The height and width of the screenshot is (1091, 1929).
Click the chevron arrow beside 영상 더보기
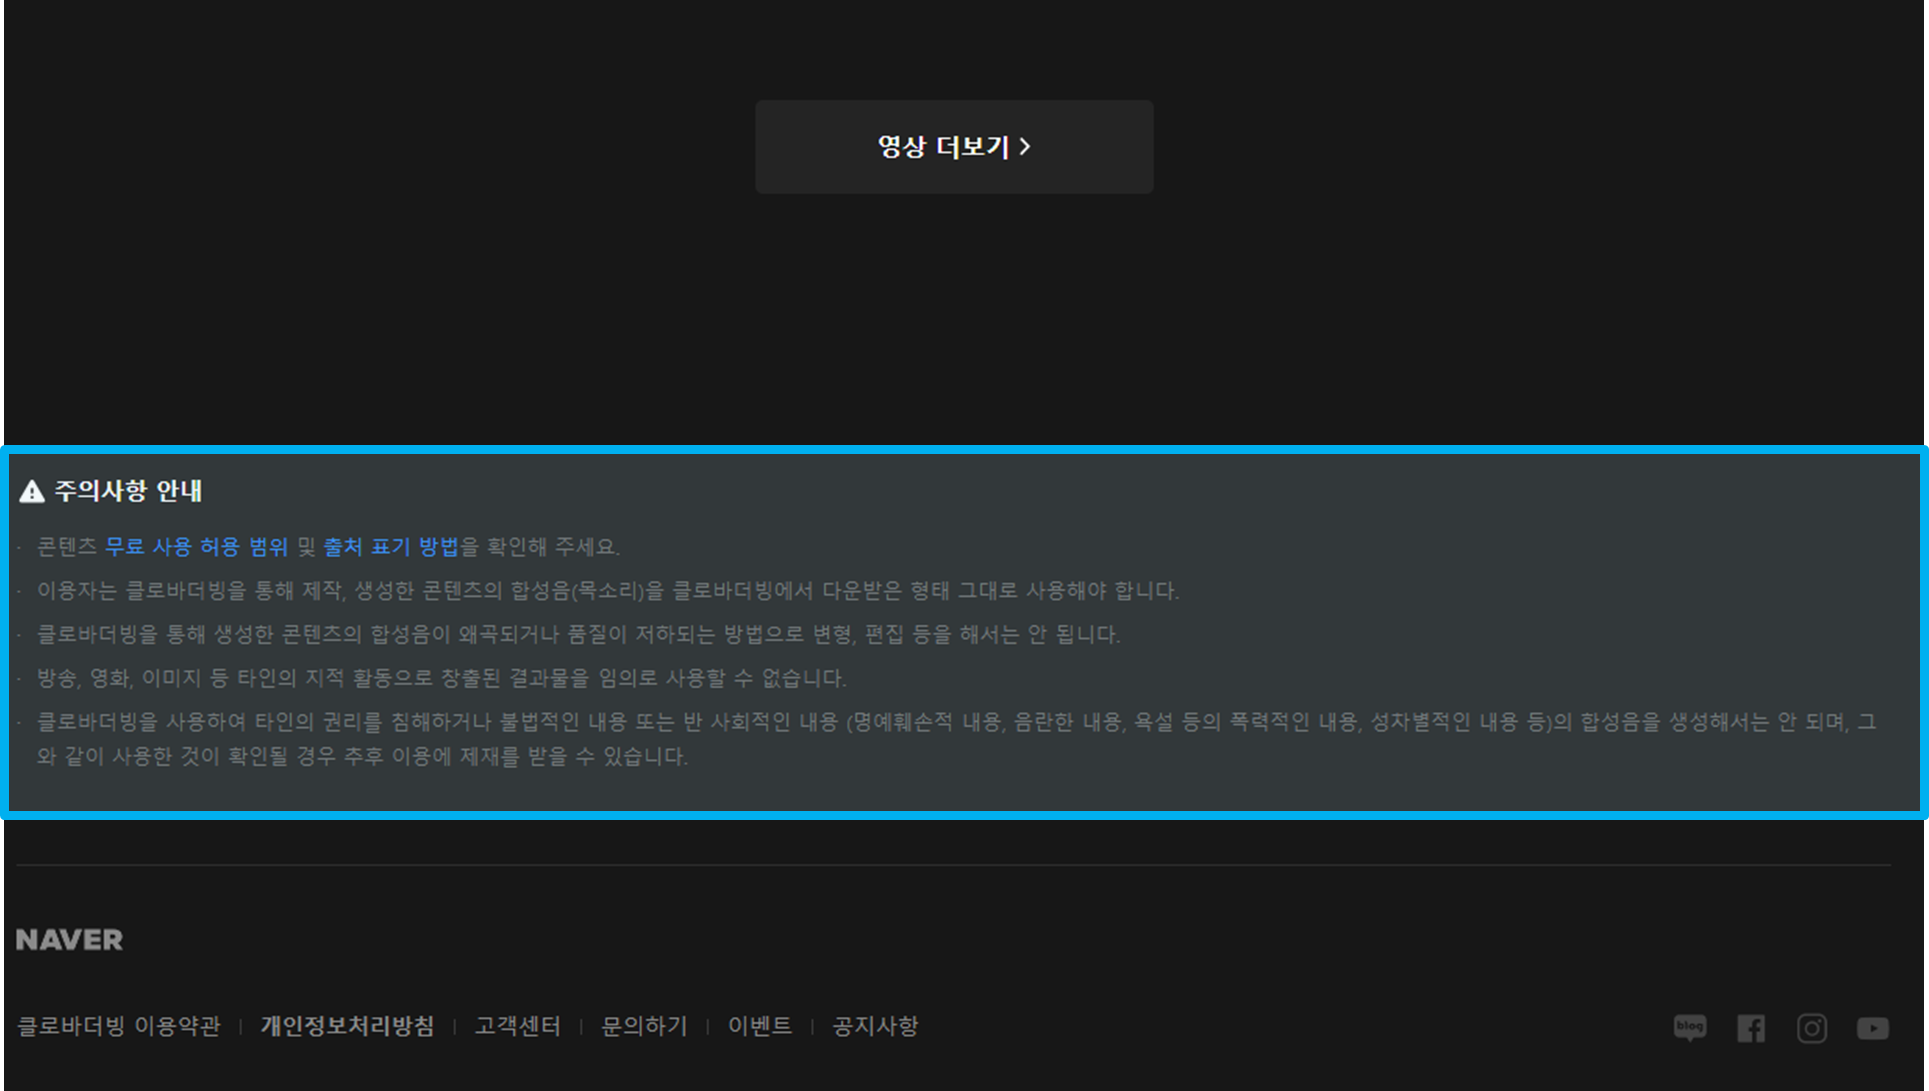pyautogui.click(x=1025, y=147)
